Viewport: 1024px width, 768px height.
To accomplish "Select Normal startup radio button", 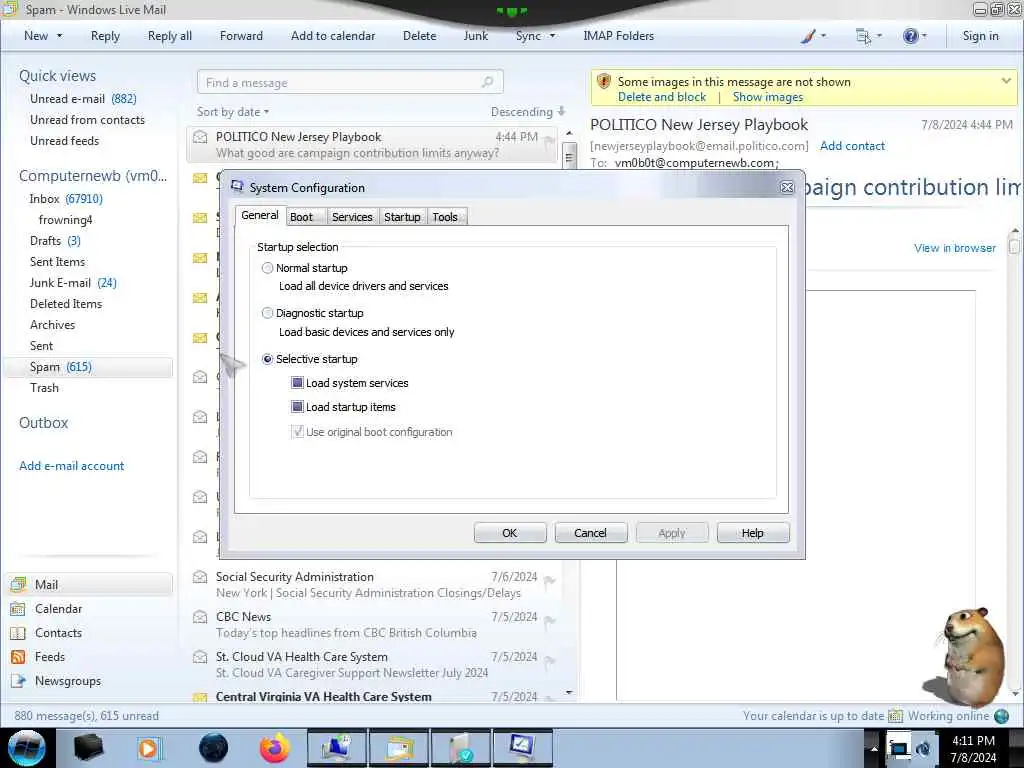I will point(267,268).
